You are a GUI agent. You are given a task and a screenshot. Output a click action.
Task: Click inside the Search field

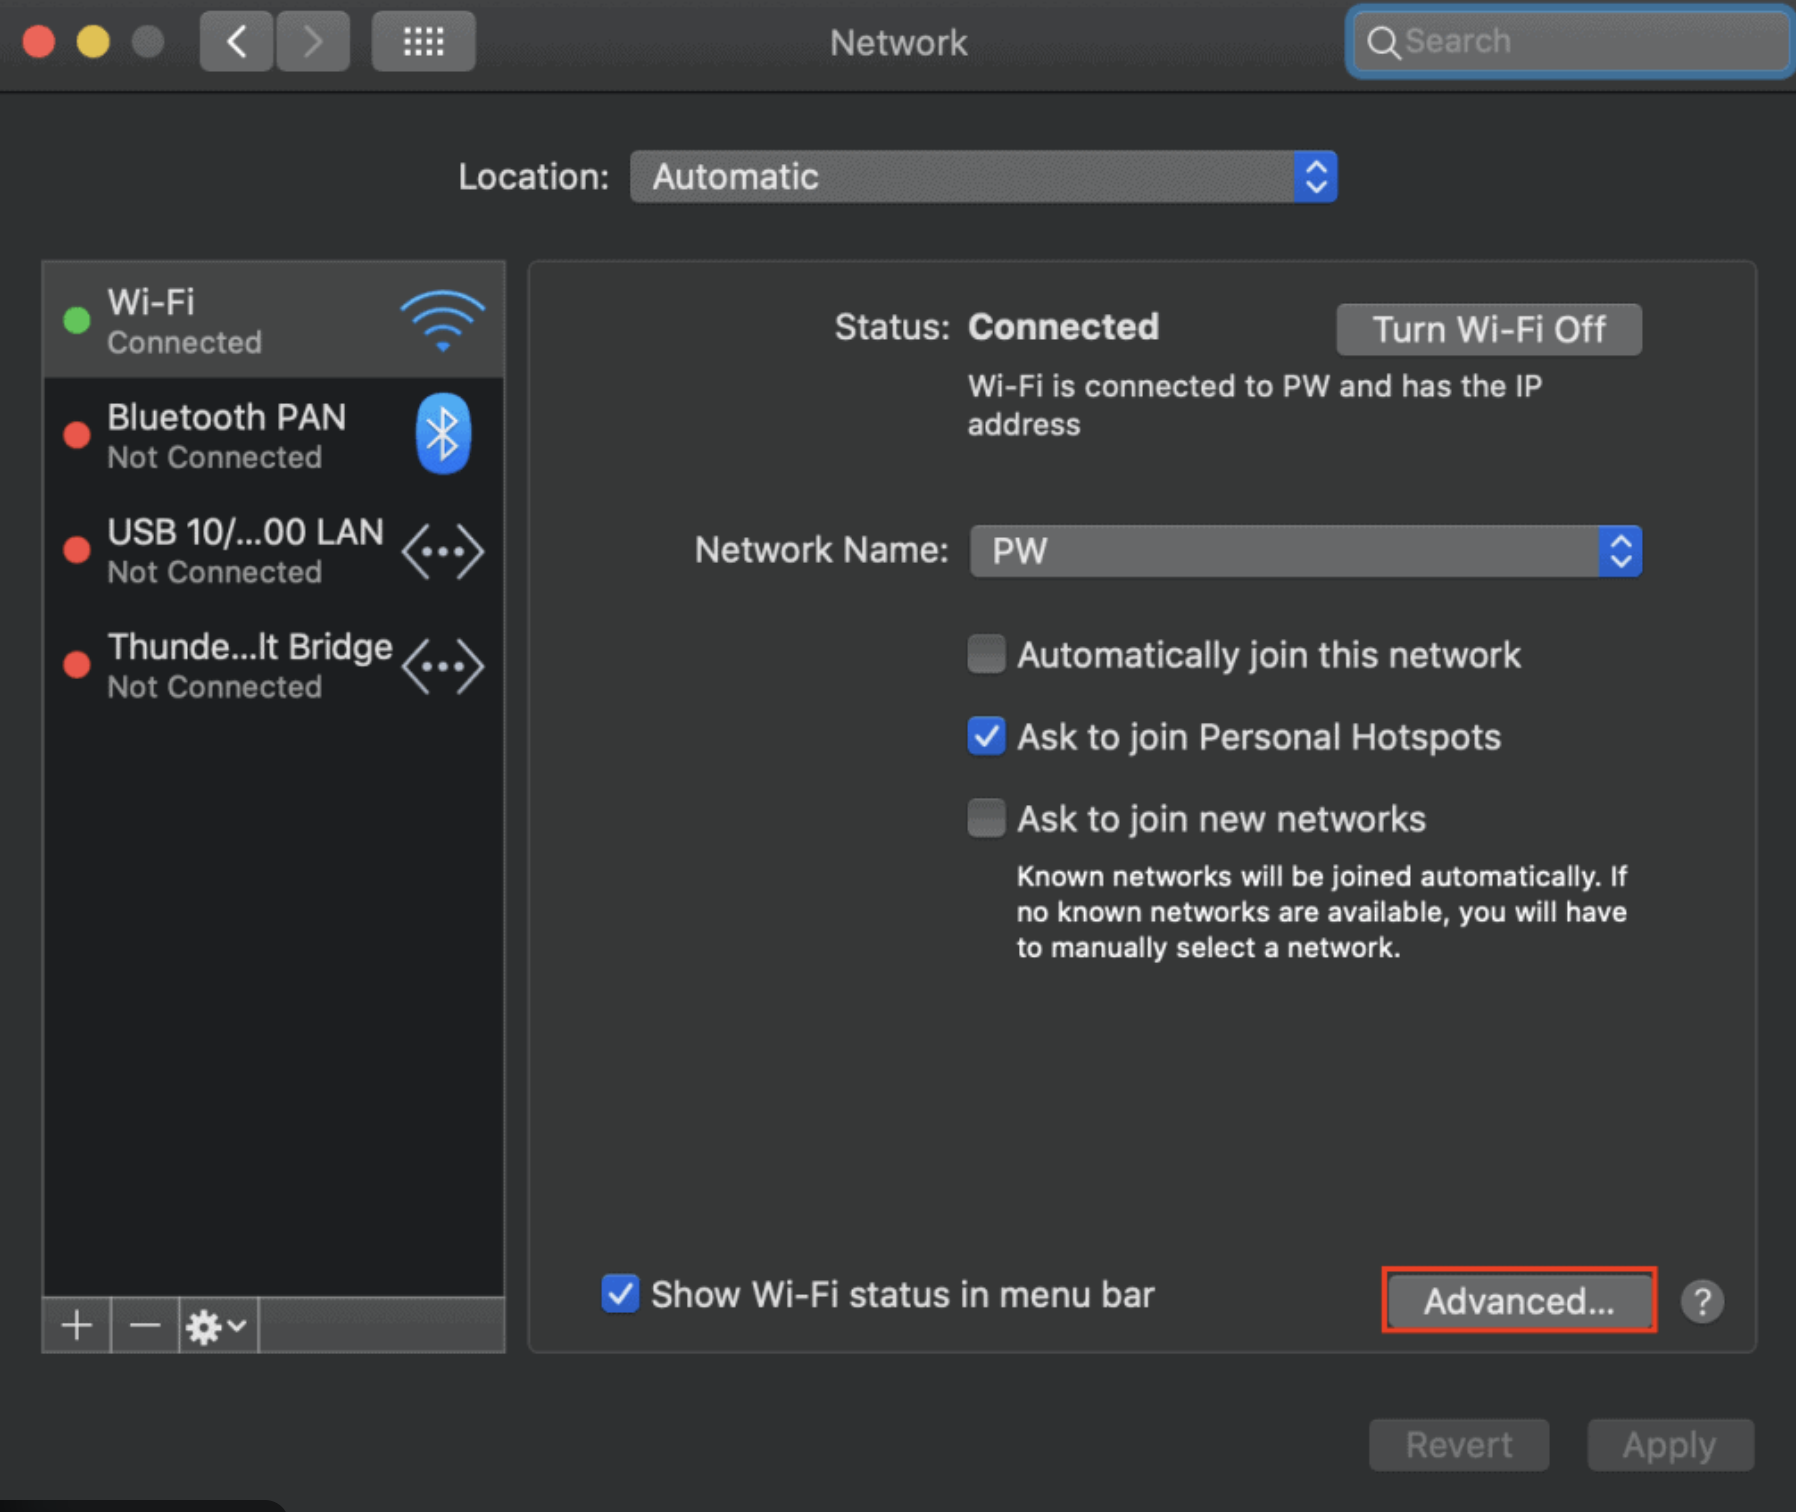(x=1567, y=41)
